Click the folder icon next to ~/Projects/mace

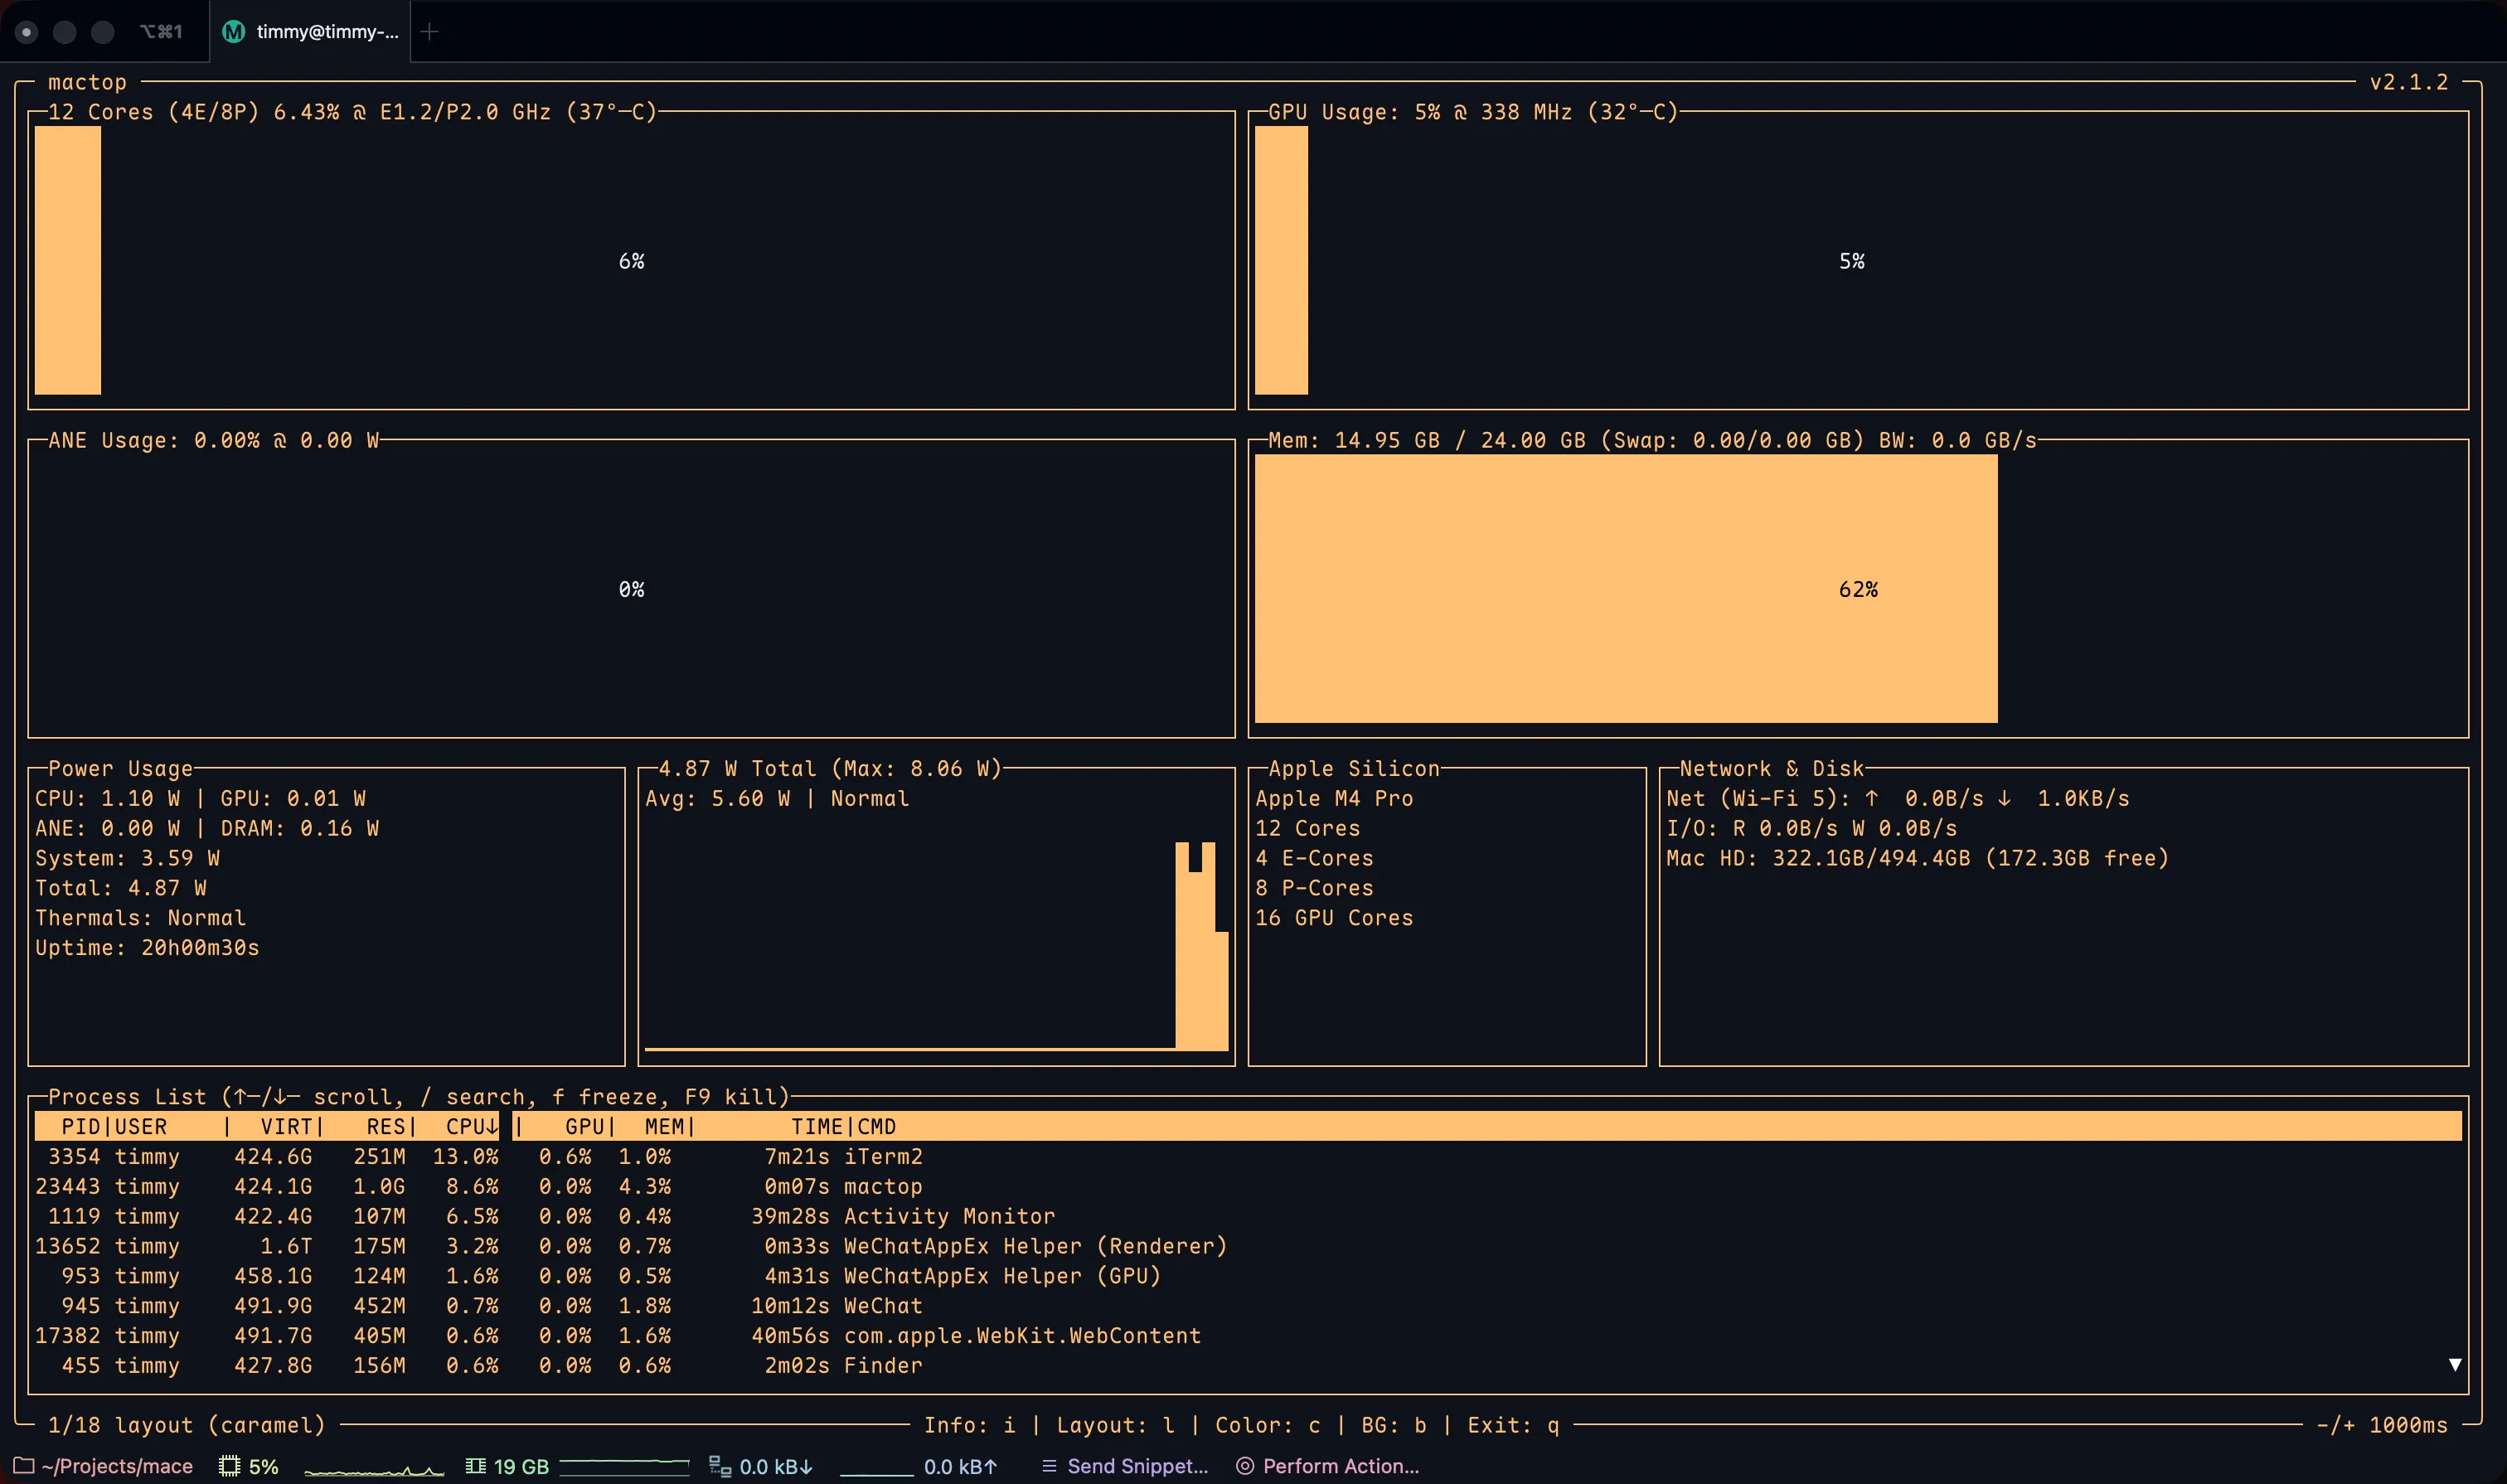(23, 1465)
